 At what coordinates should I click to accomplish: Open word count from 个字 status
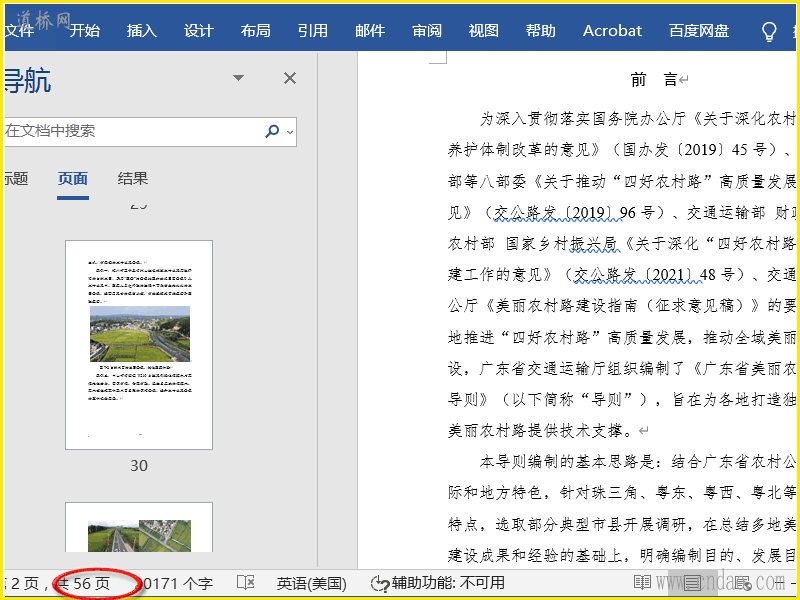[177, 583]
